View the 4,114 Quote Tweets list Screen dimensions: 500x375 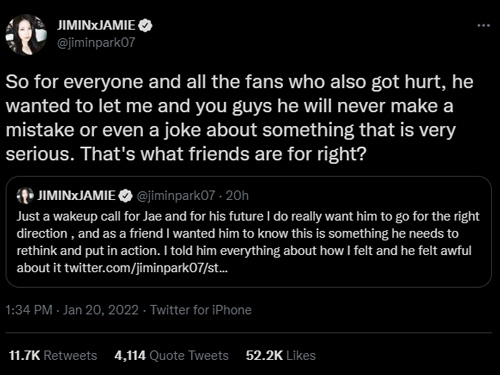[171, 355]
